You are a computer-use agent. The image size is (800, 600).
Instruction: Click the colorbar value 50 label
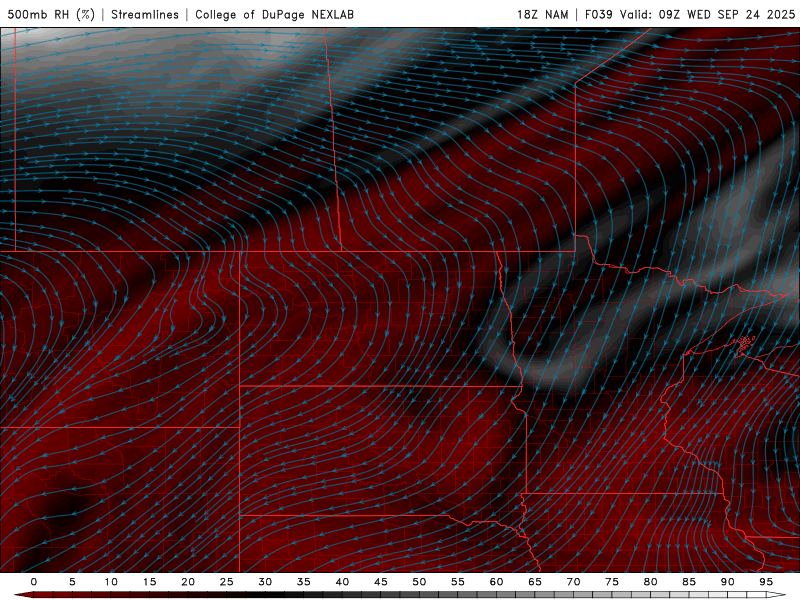[419, 582]
